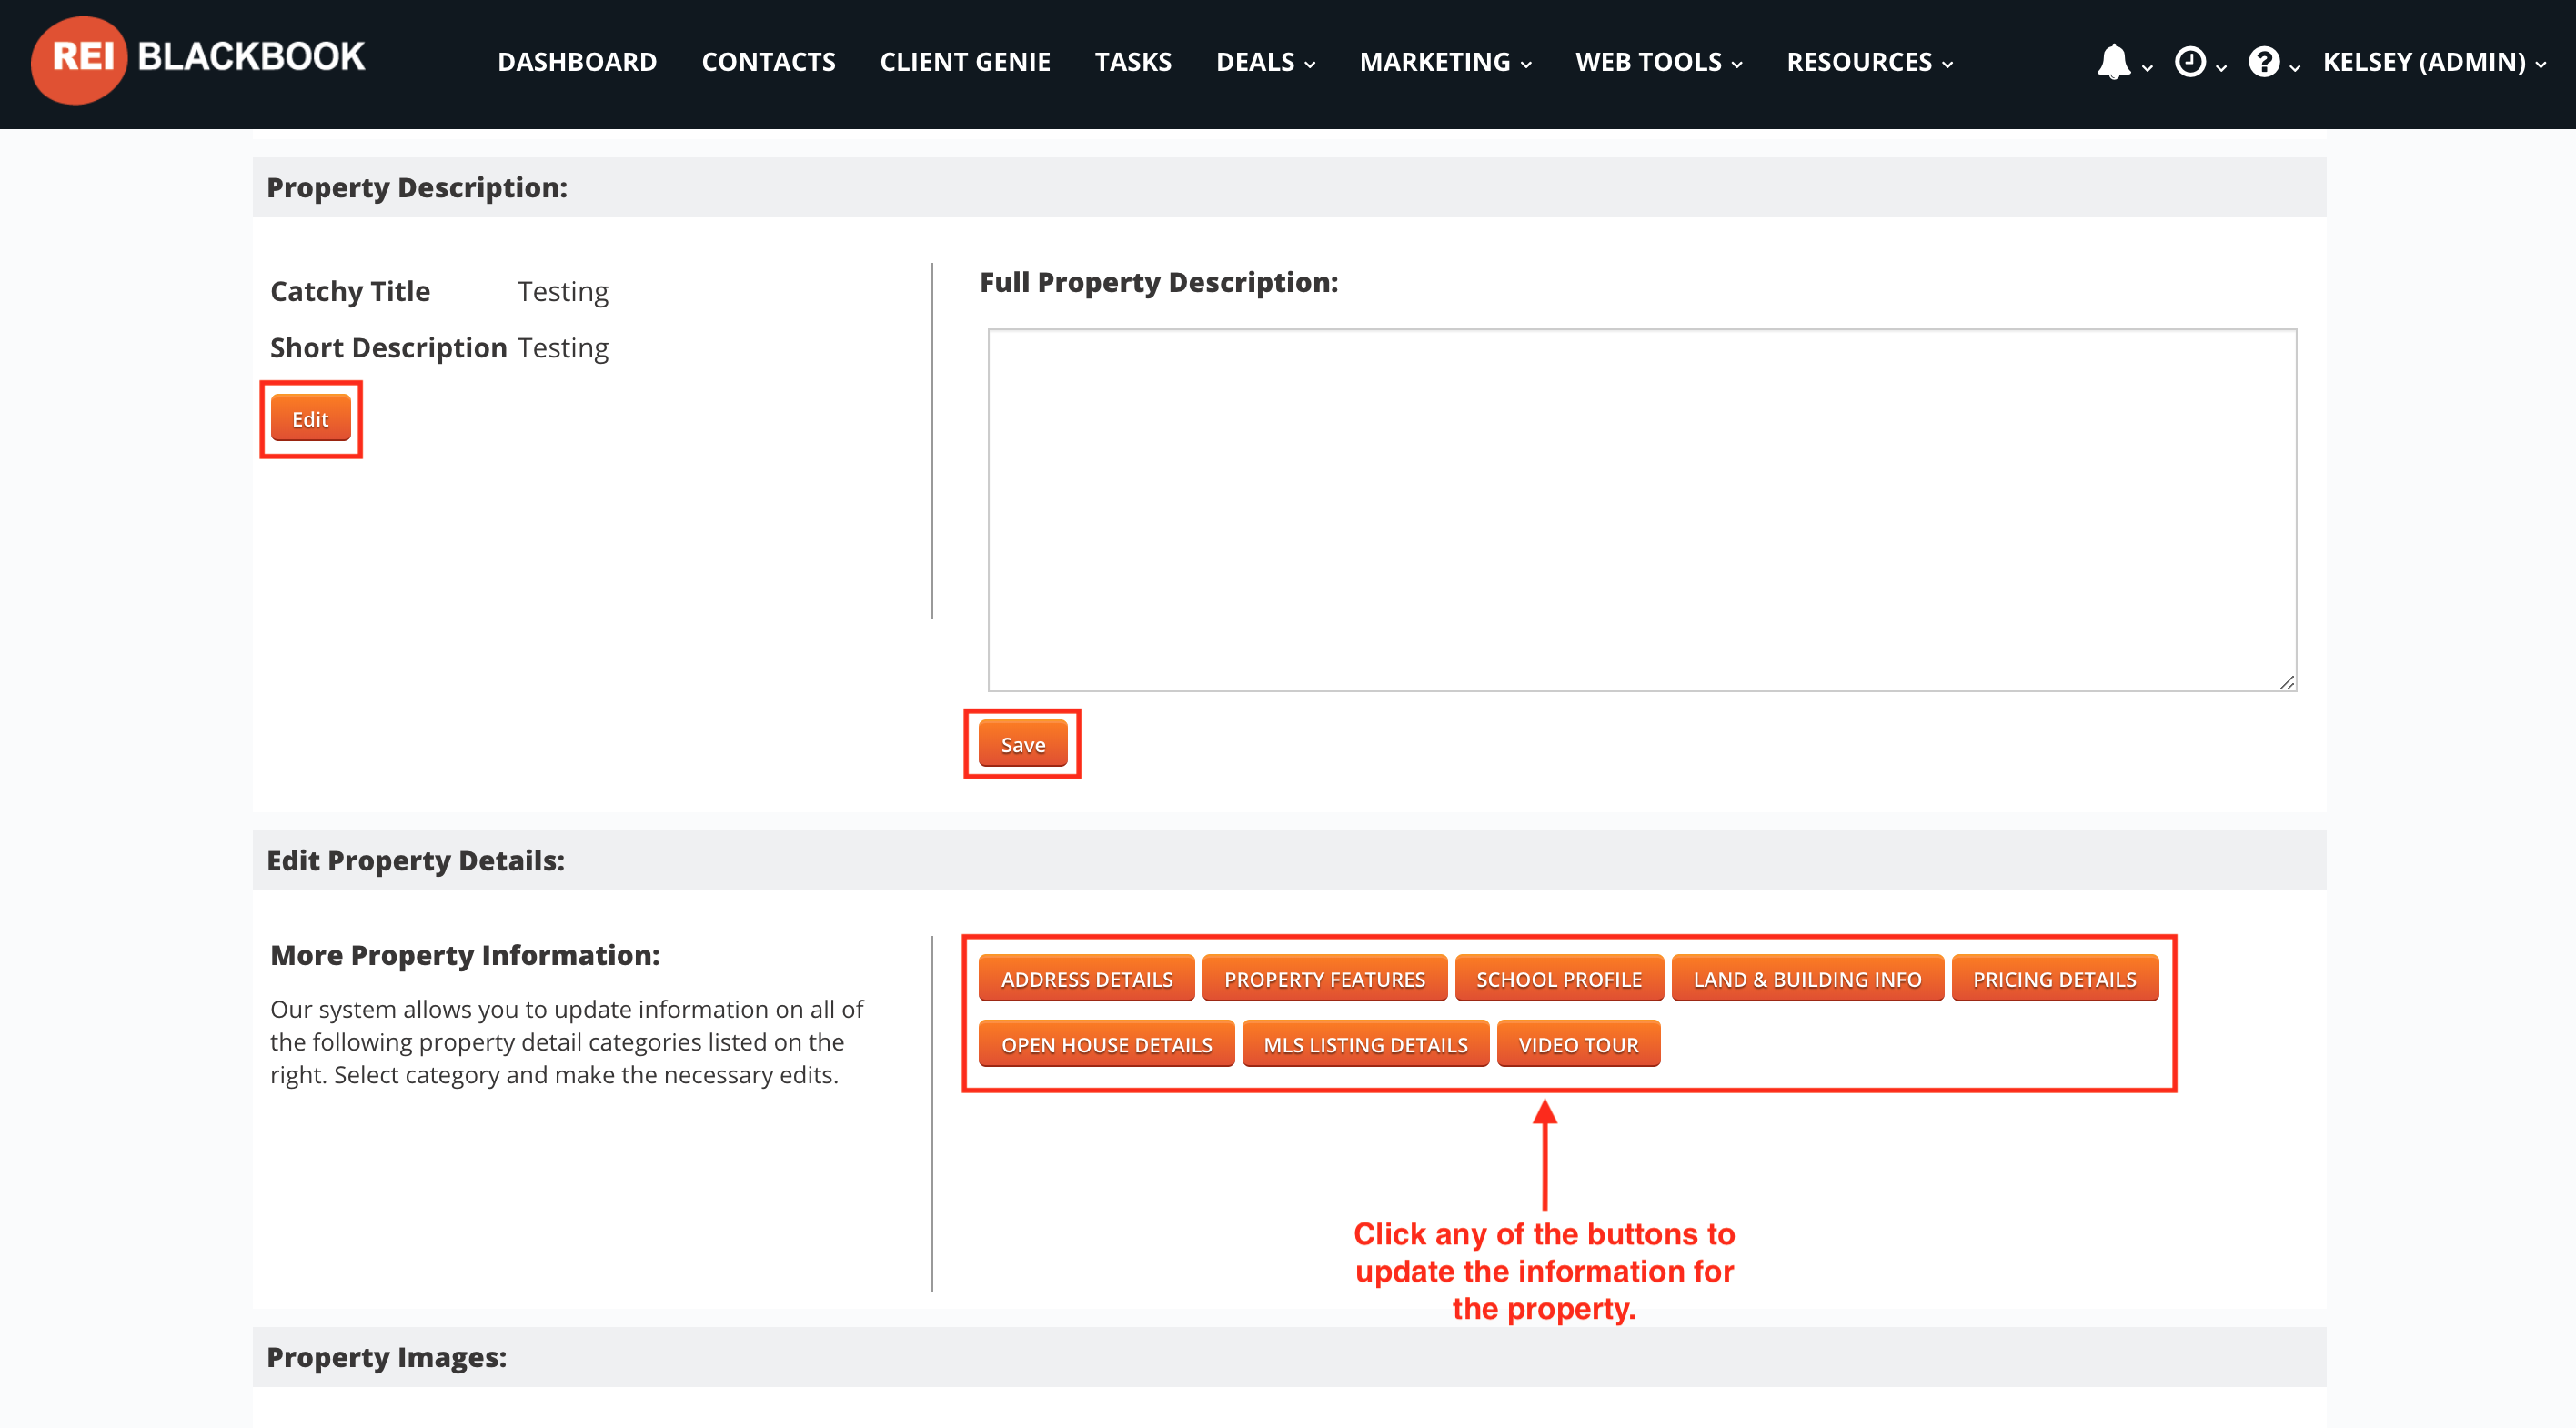2576x1428 pixels.
Task: Expand the Deals dropdown menu
Action: click(x=1265, y=62)
